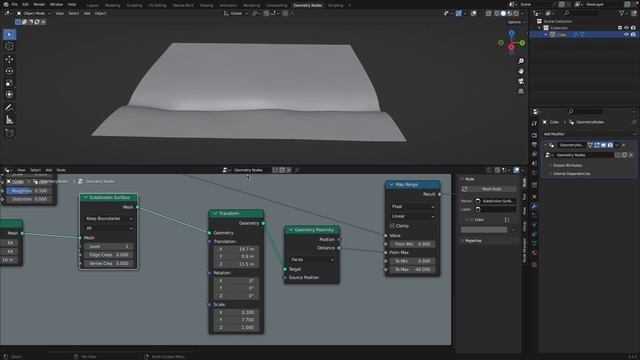Open Faces dropdown in Geometry Proximity node

coord(312,260)
